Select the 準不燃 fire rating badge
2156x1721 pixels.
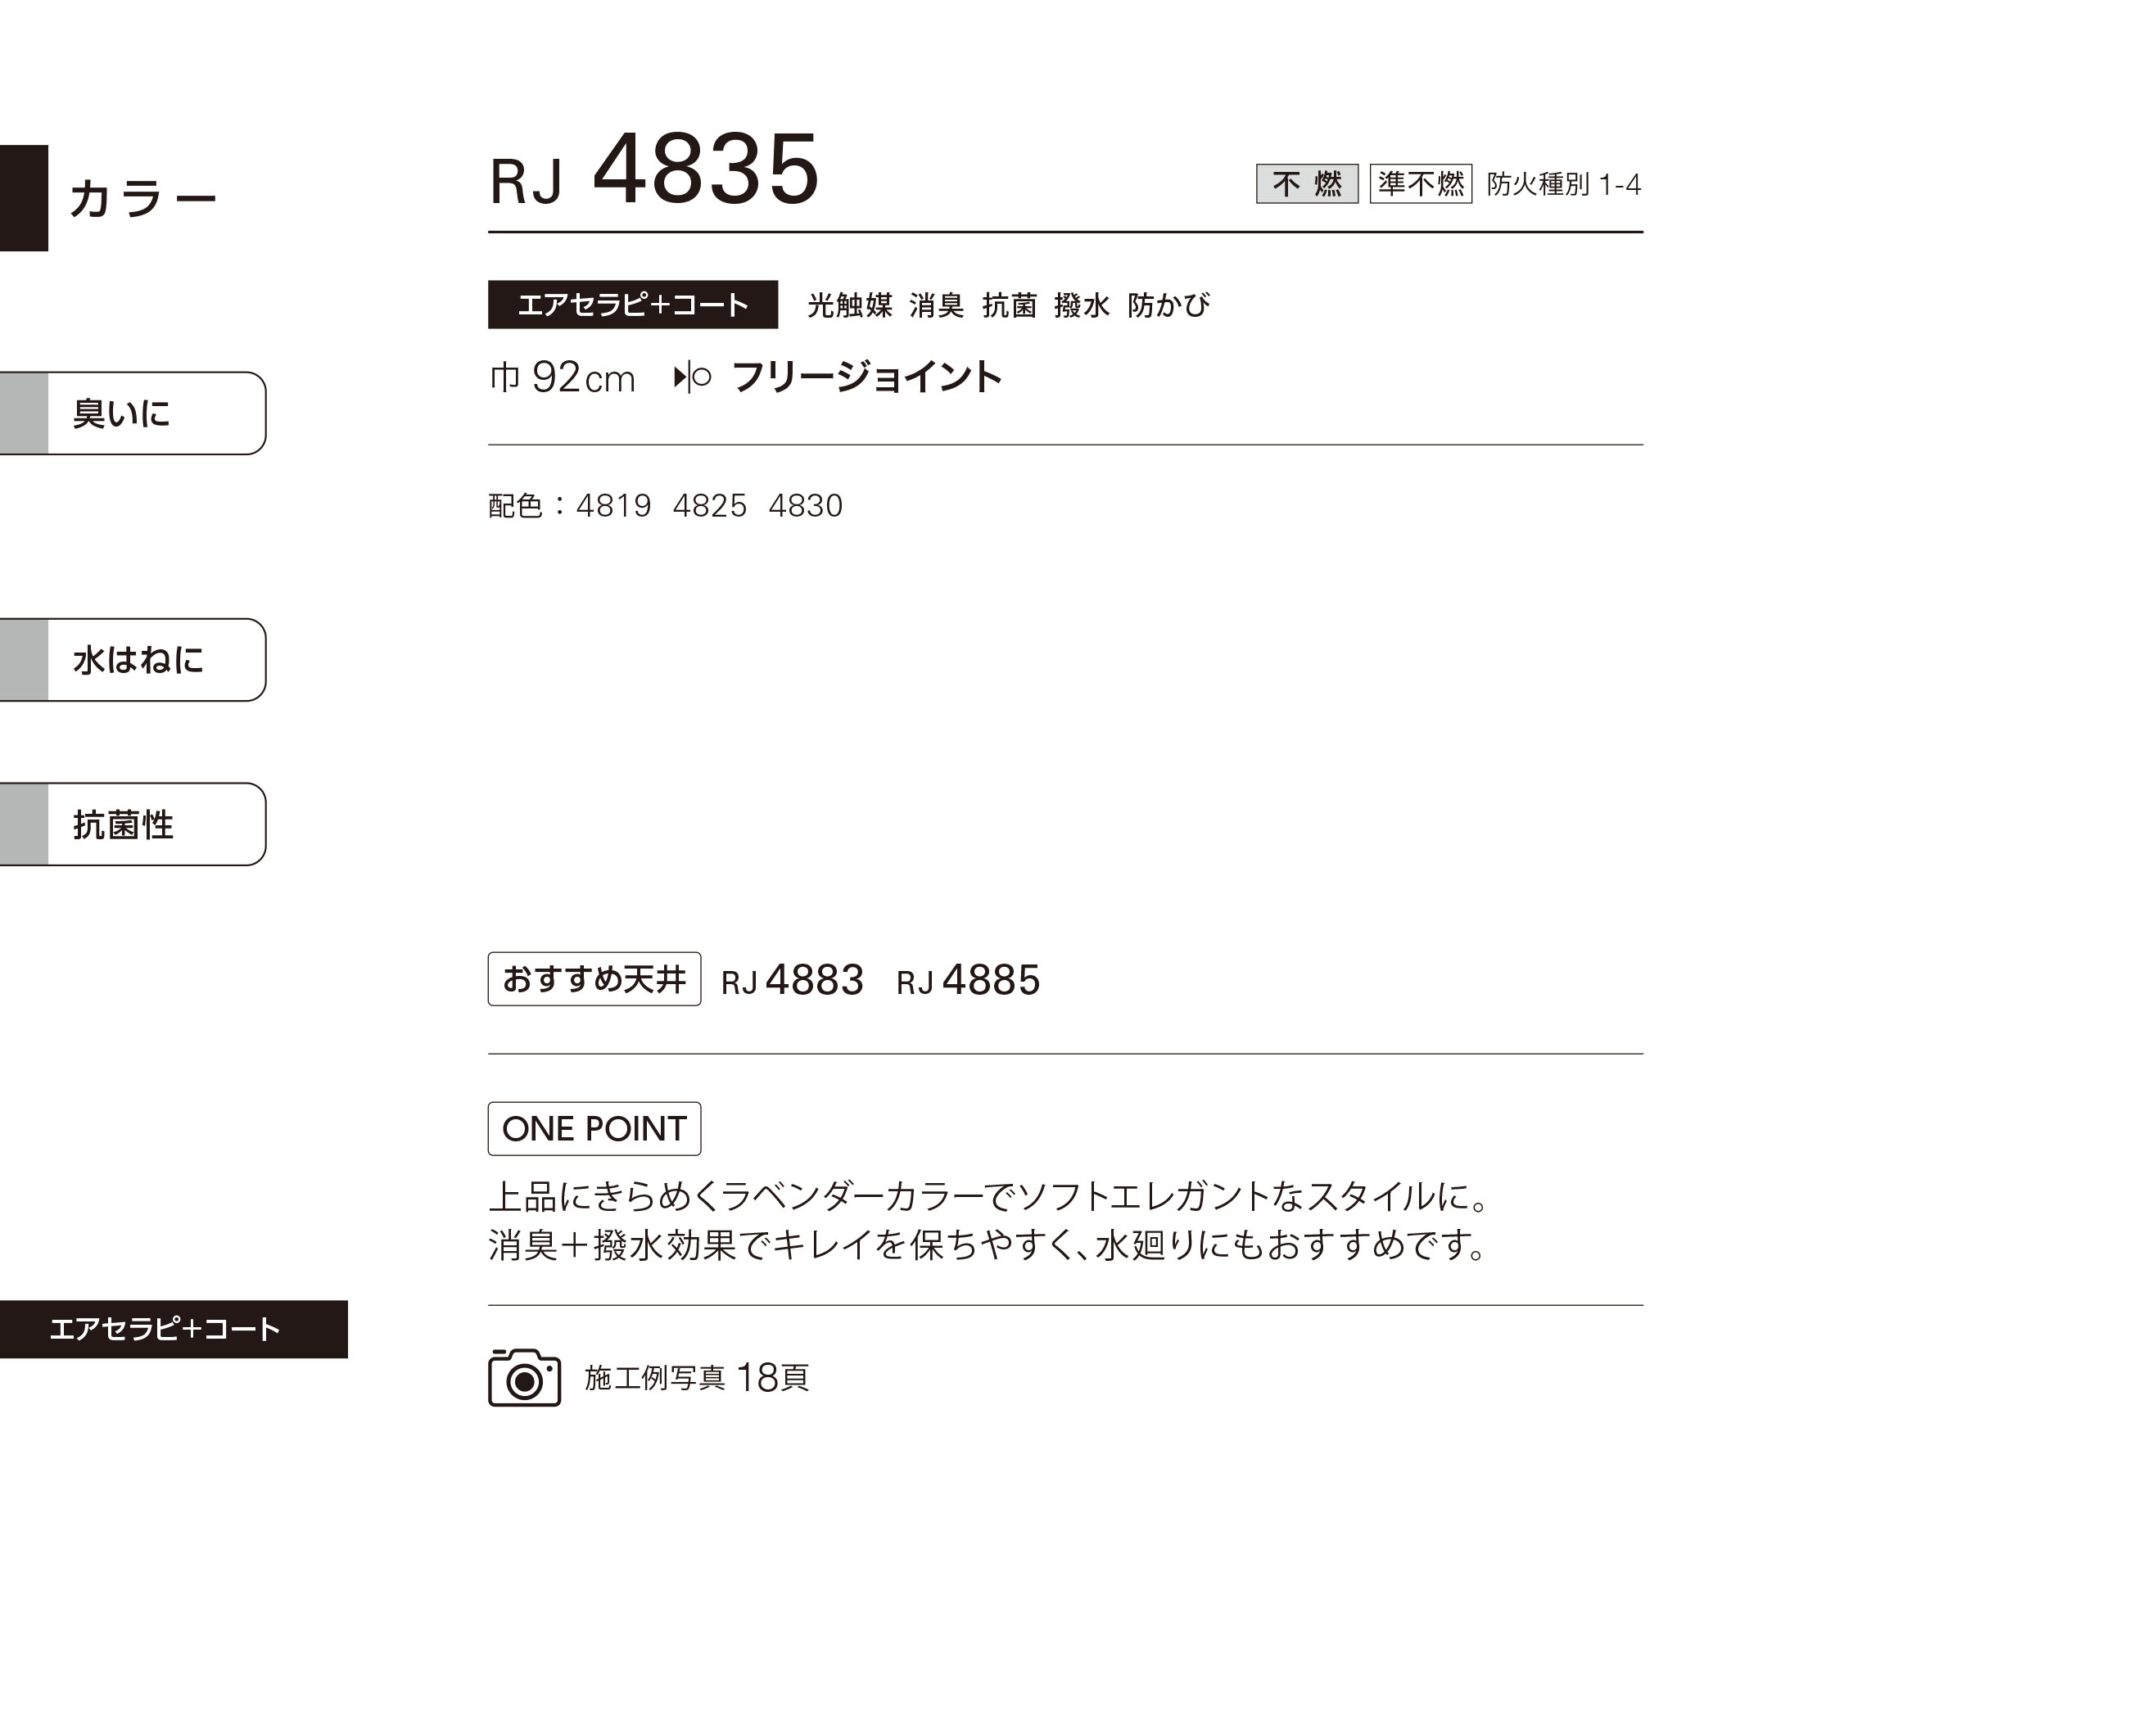(1420, 183)
